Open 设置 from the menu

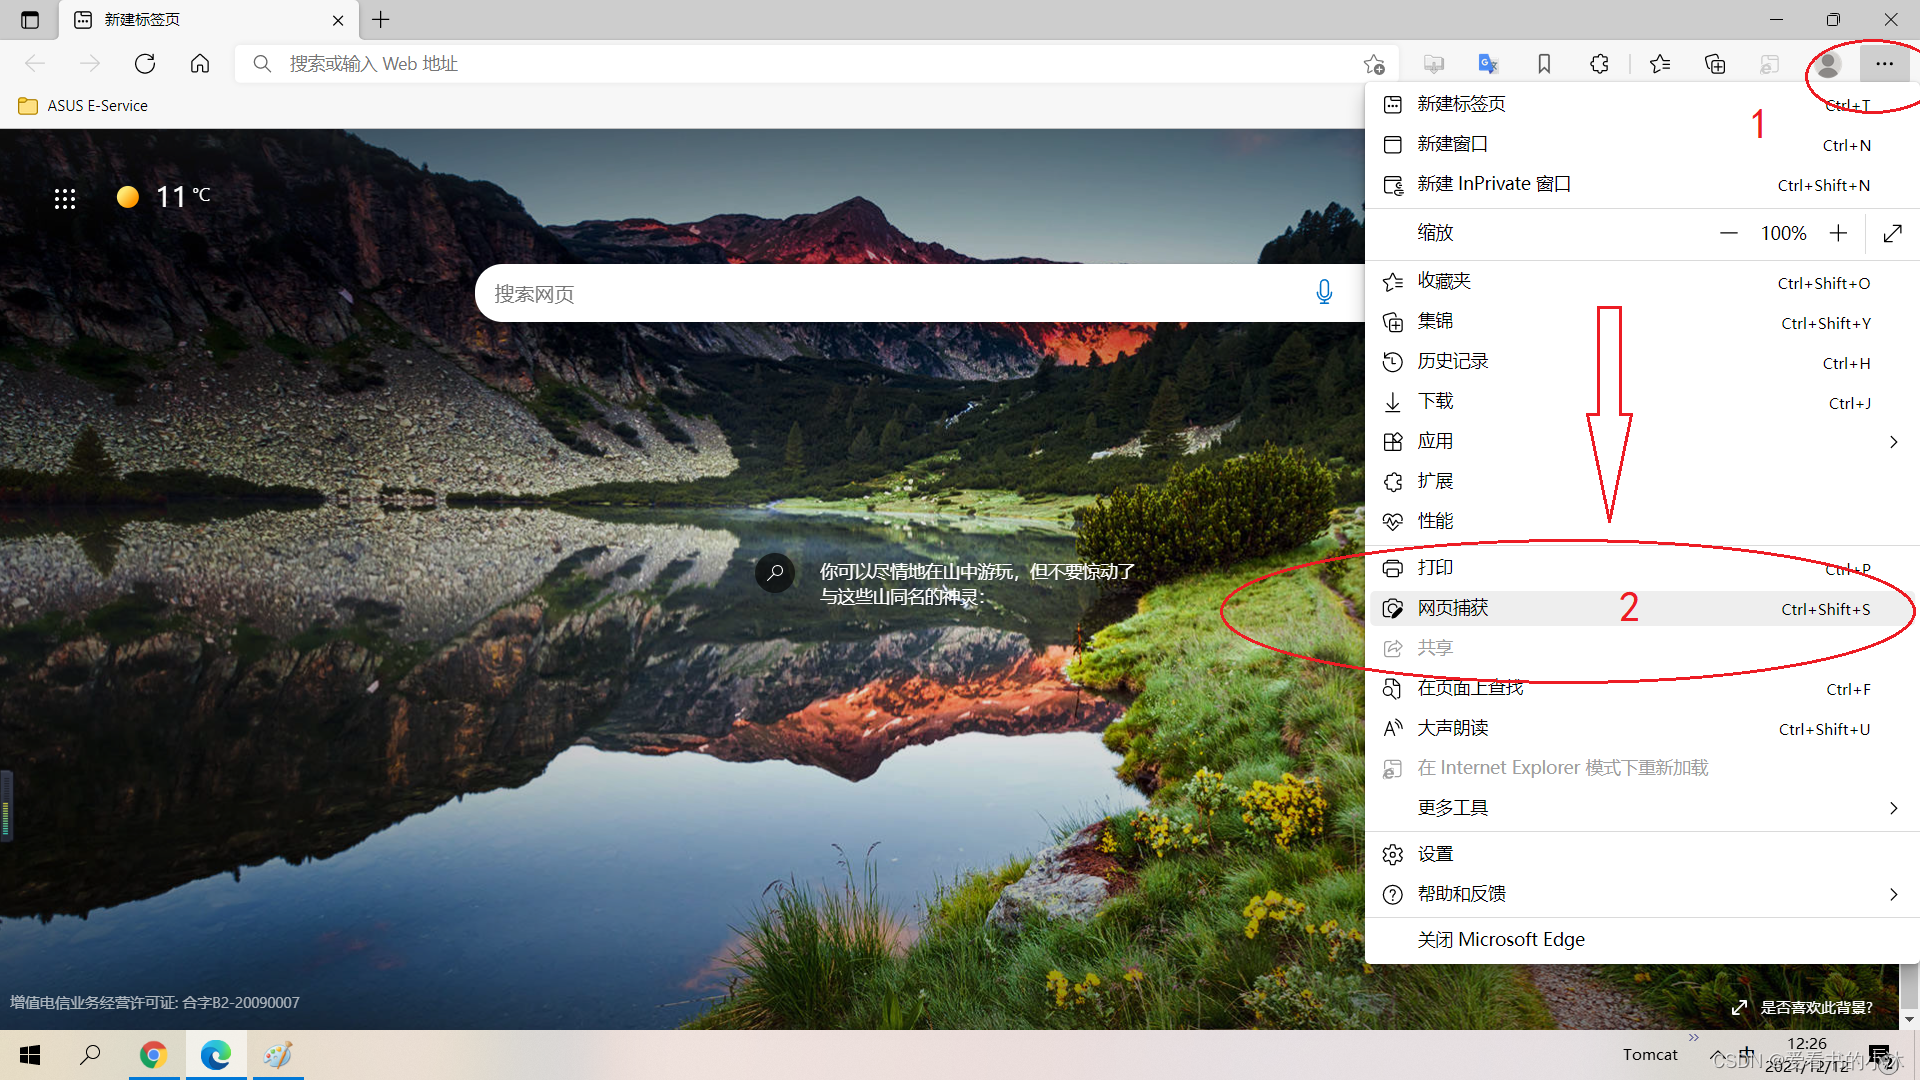pos(1640,854)
